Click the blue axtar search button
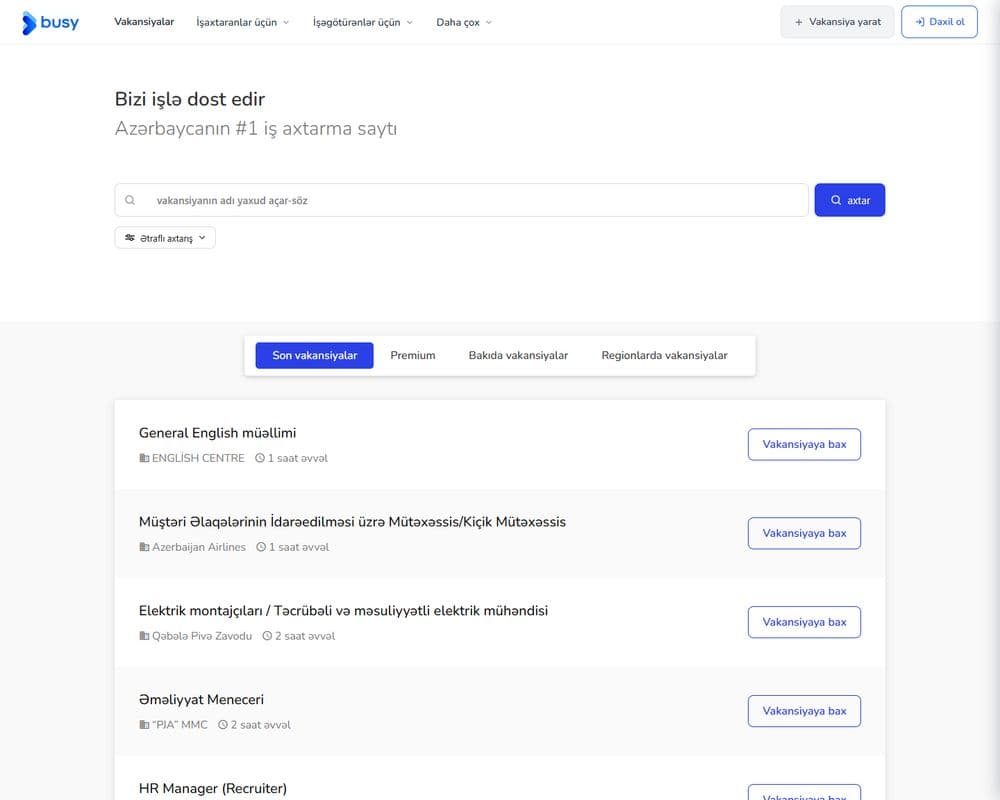 point(849,200)
